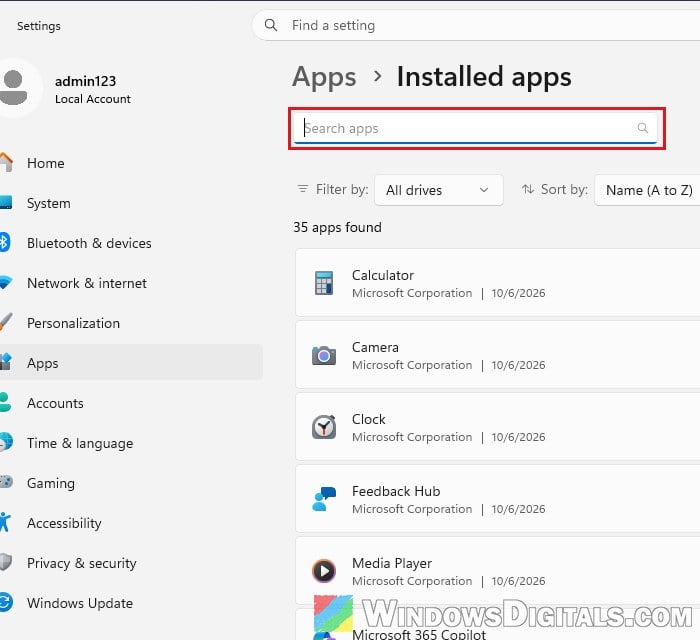This screenshot has width=700, height=640.
Task: Select the Calculator app entry text
Action: click(383, 275)
